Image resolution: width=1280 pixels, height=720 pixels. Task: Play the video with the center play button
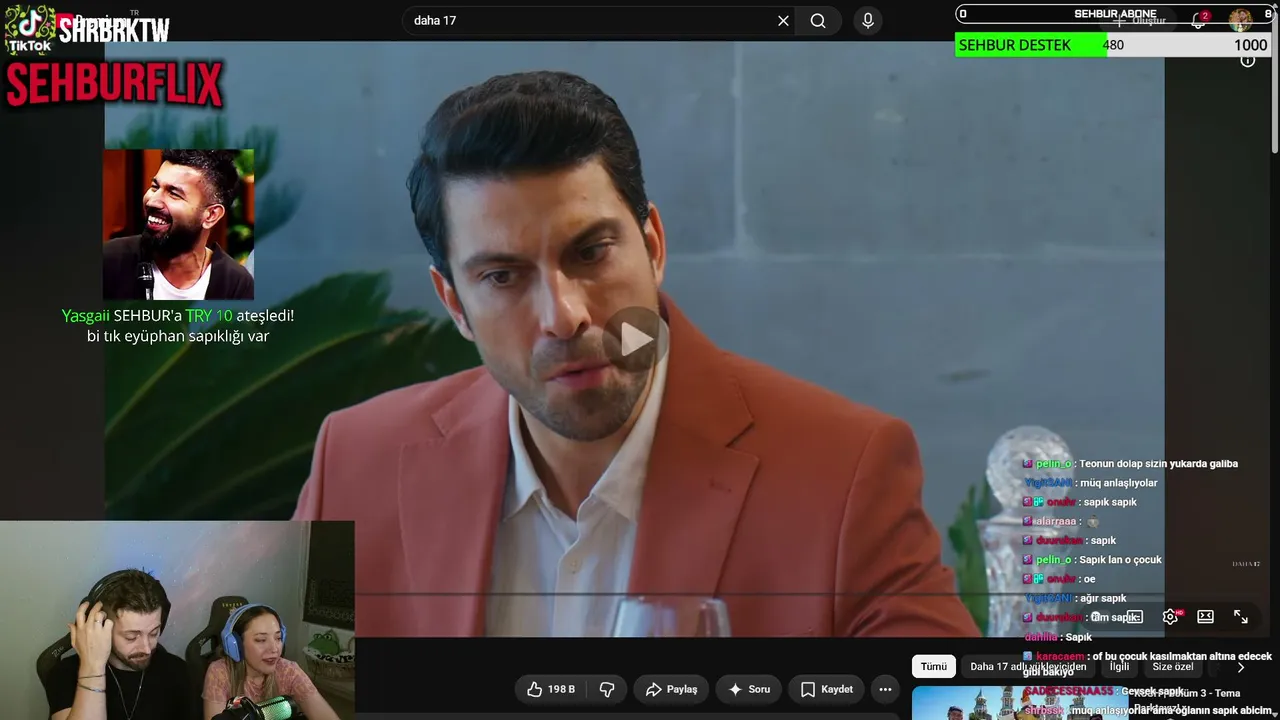click(635, 340)
